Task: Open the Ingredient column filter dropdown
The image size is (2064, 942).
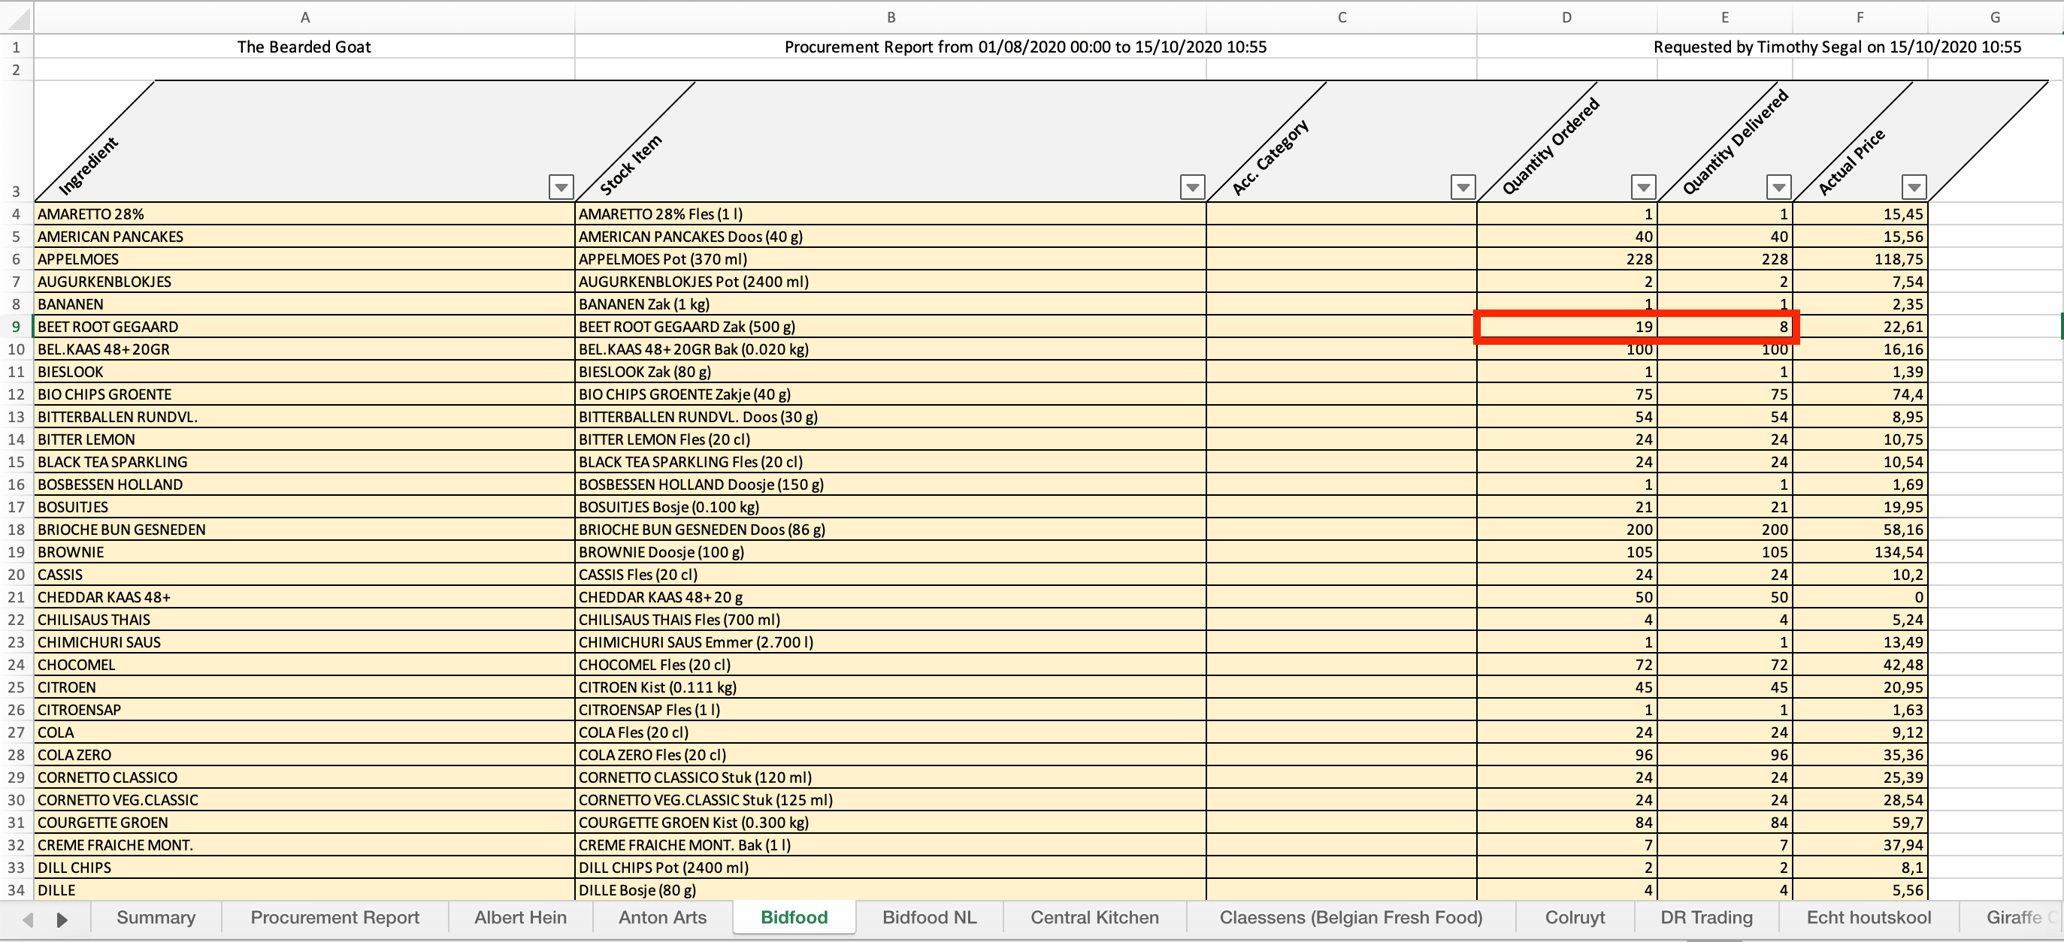Action: pyautogui.click(x=561, y=187)
